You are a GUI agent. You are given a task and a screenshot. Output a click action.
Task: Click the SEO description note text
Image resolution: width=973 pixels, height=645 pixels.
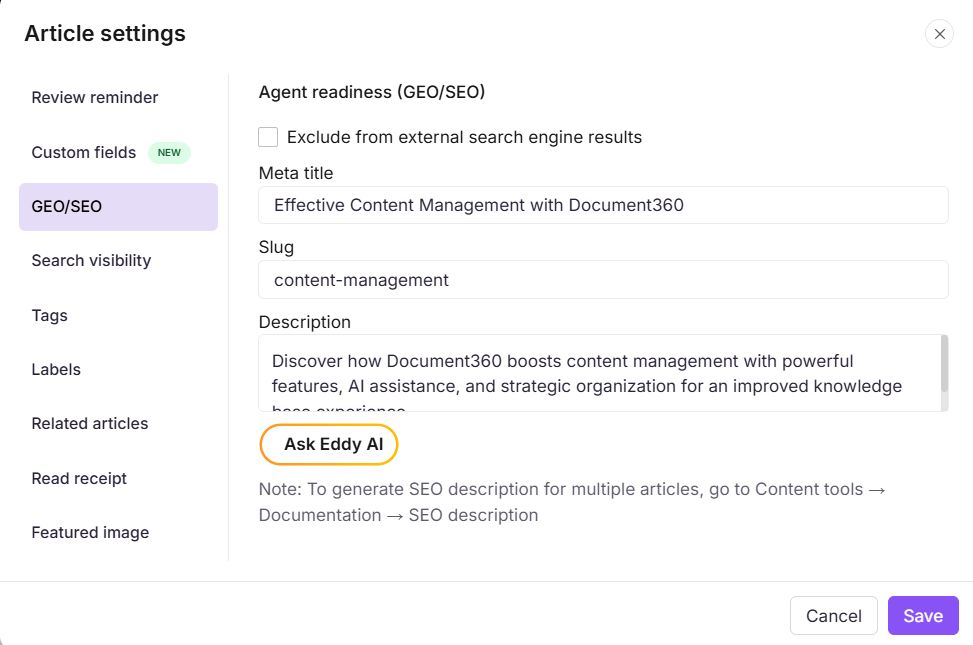(x=572, y=502)
